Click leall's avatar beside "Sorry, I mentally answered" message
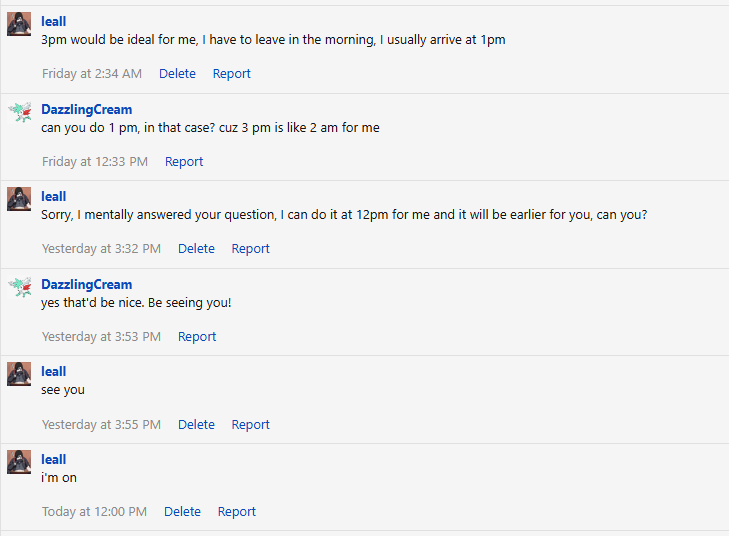This screenshot has height=536, width=729. coord(19,199)
